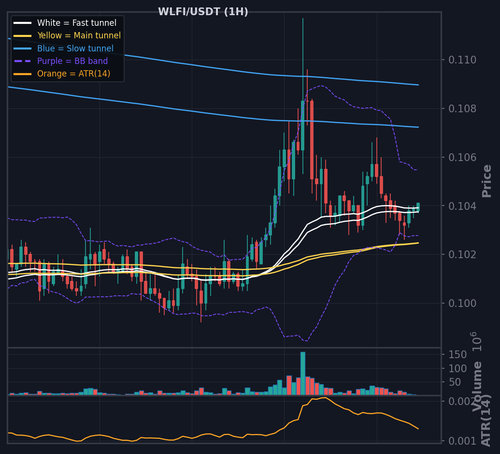Click the 0.100 price axis label
The height and width of the screenshot is (454, 500).
pos(462,303)
